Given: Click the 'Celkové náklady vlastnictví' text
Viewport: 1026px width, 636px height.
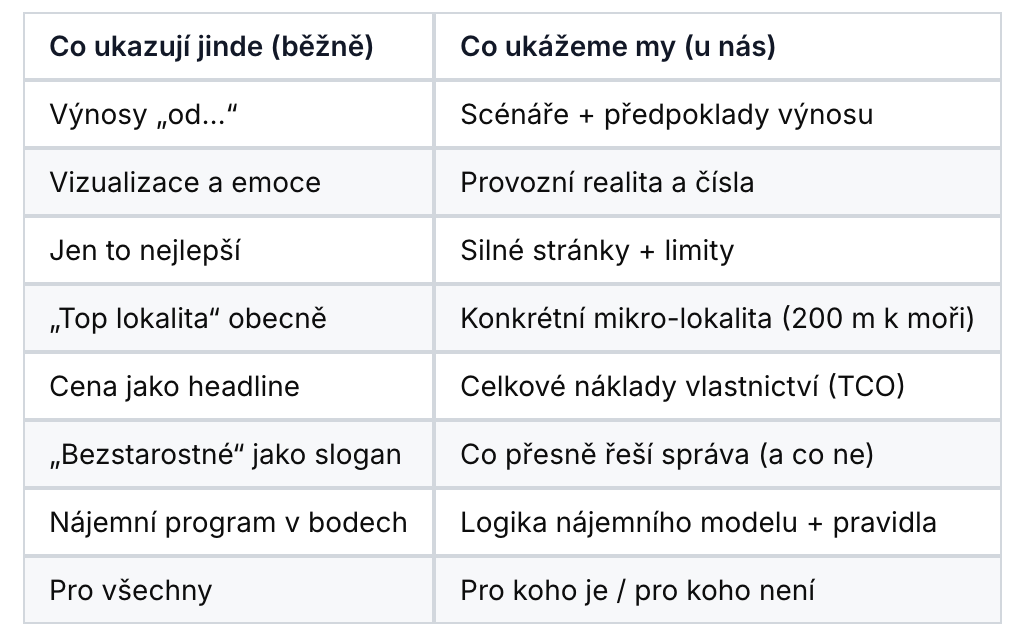Looking at the screenshot, I should (x=639, y=387).
